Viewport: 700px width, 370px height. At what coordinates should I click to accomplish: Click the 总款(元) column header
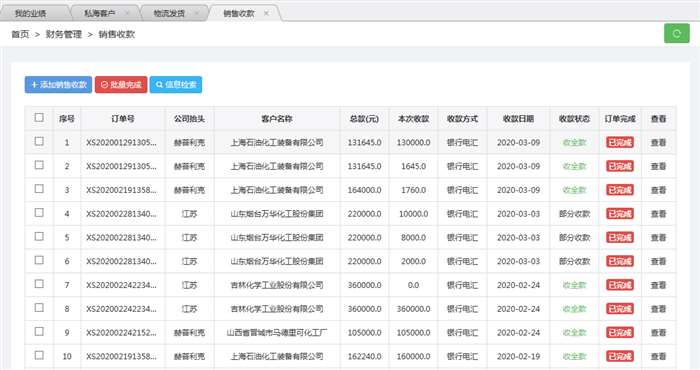tap(364, 119)
